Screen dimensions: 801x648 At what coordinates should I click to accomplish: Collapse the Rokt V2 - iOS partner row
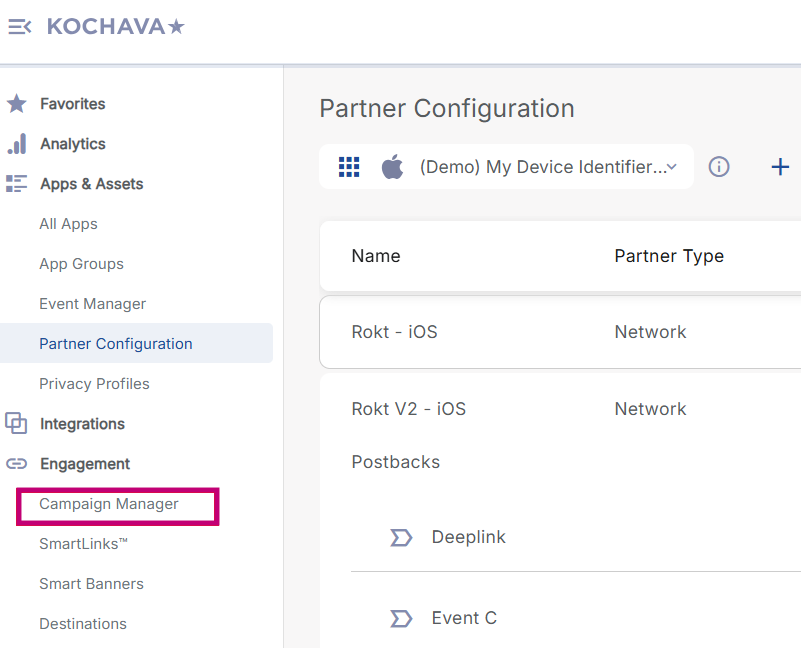pyautogui.click(x=409, y=409)
